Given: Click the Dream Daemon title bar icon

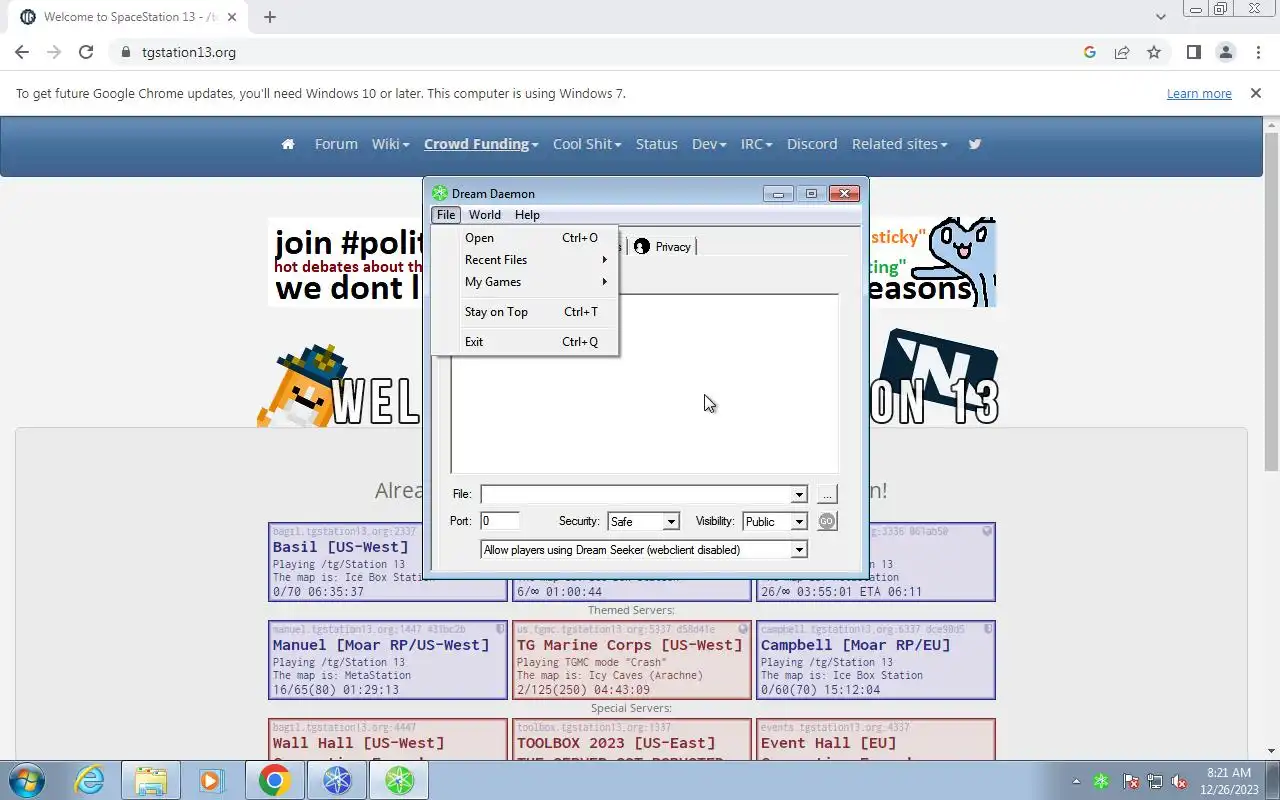Looking at the screenshot, I should click(x=440, y=193).
